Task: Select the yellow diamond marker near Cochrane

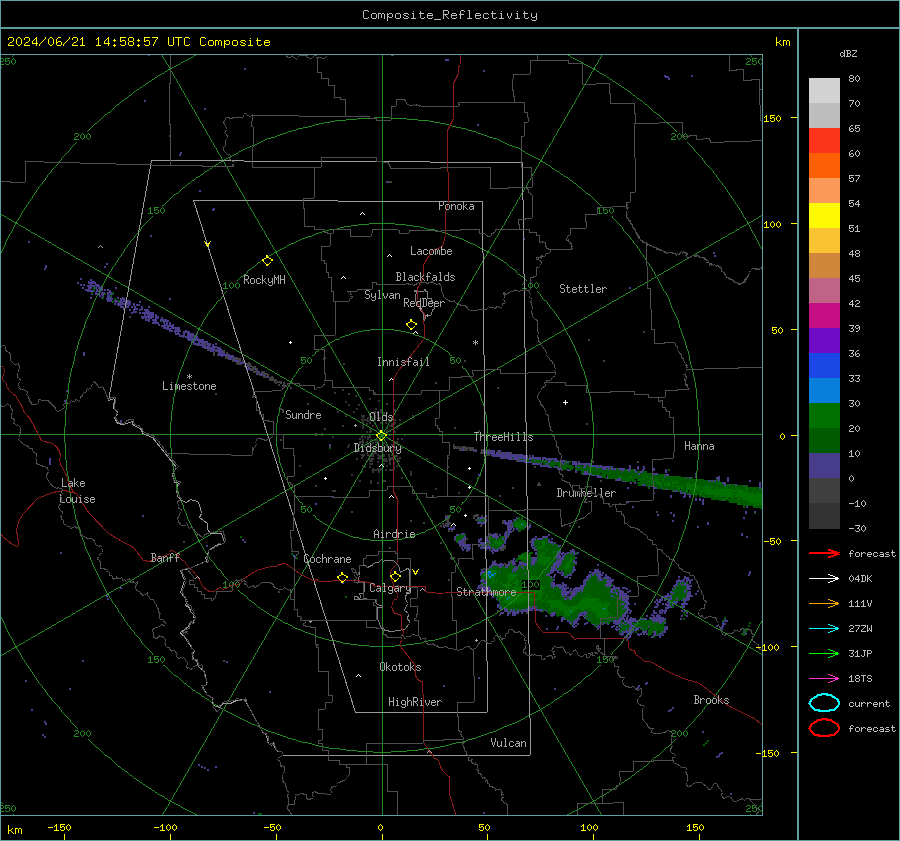Action: click(x=343, y=577)
